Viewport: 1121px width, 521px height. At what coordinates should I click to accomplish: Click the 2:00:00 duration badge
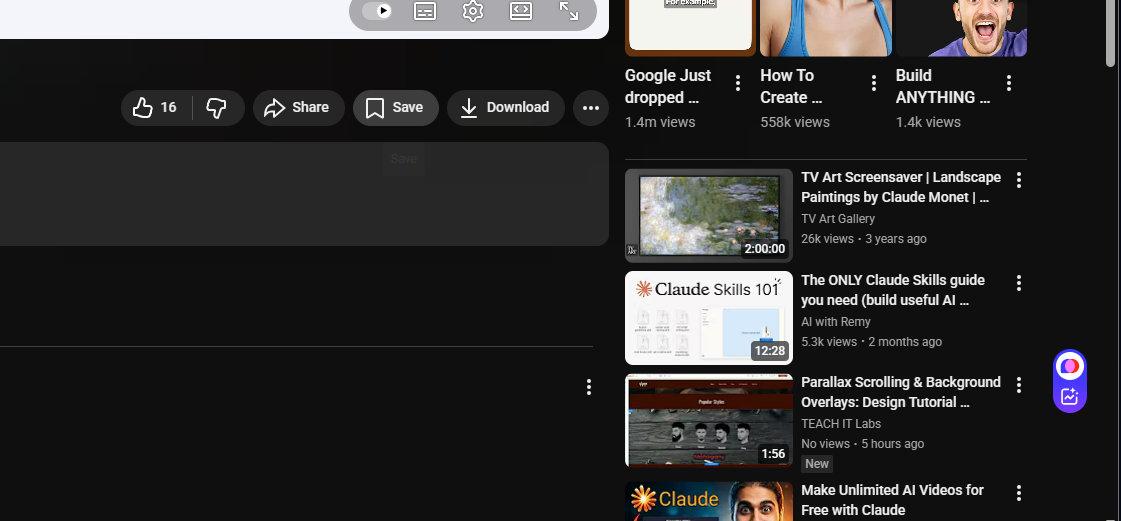(764, 249)
